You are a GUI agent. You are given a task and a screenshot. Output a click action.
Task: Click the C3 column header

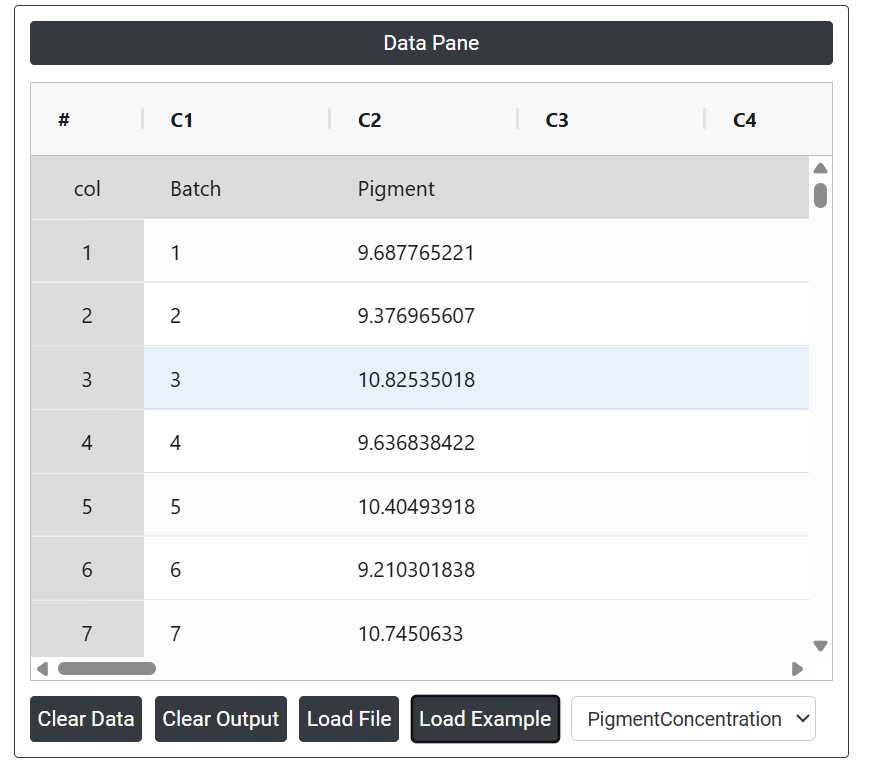pos(557,120)
